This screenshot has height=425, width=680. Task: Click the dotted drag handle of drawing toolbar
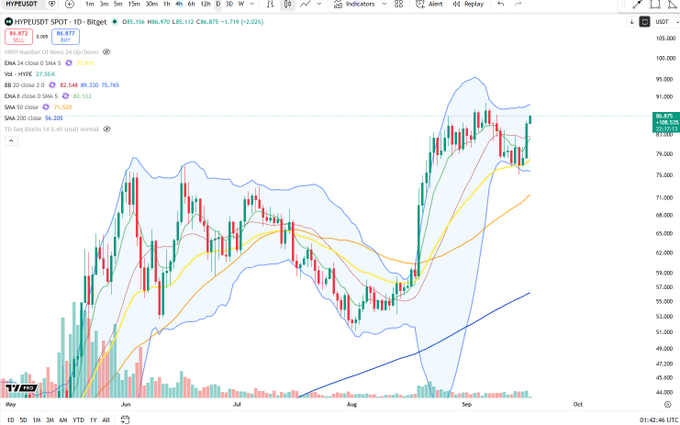pos(623,4)
